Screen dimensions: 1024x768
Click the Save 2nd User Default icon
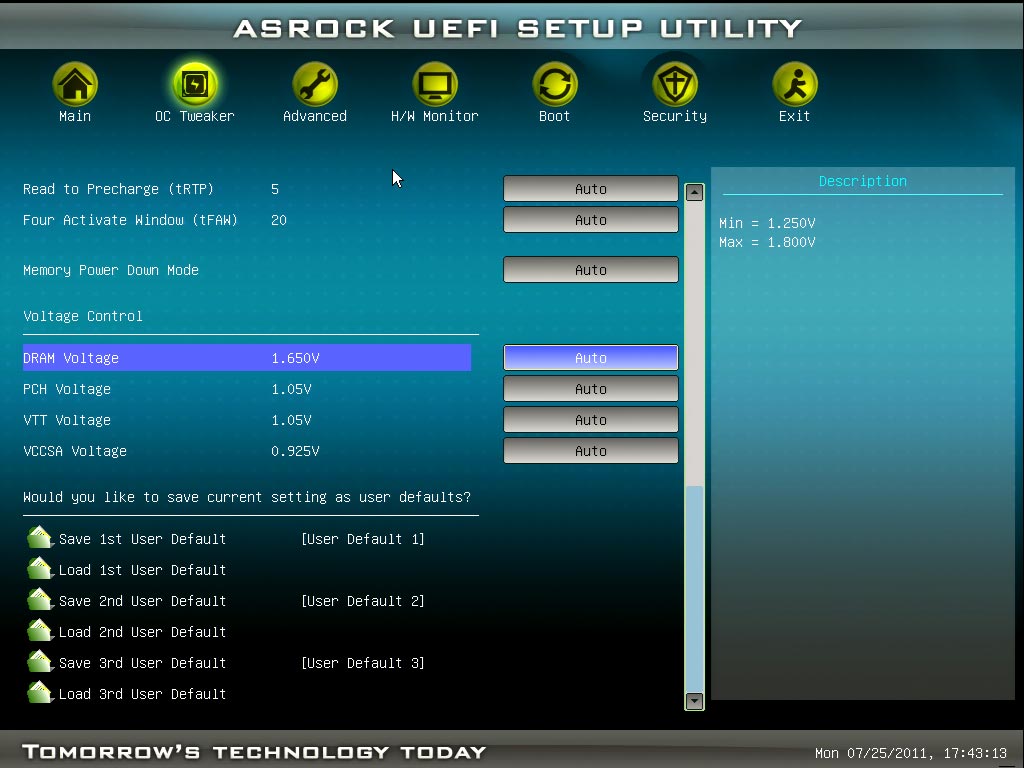tap(40, 600)
